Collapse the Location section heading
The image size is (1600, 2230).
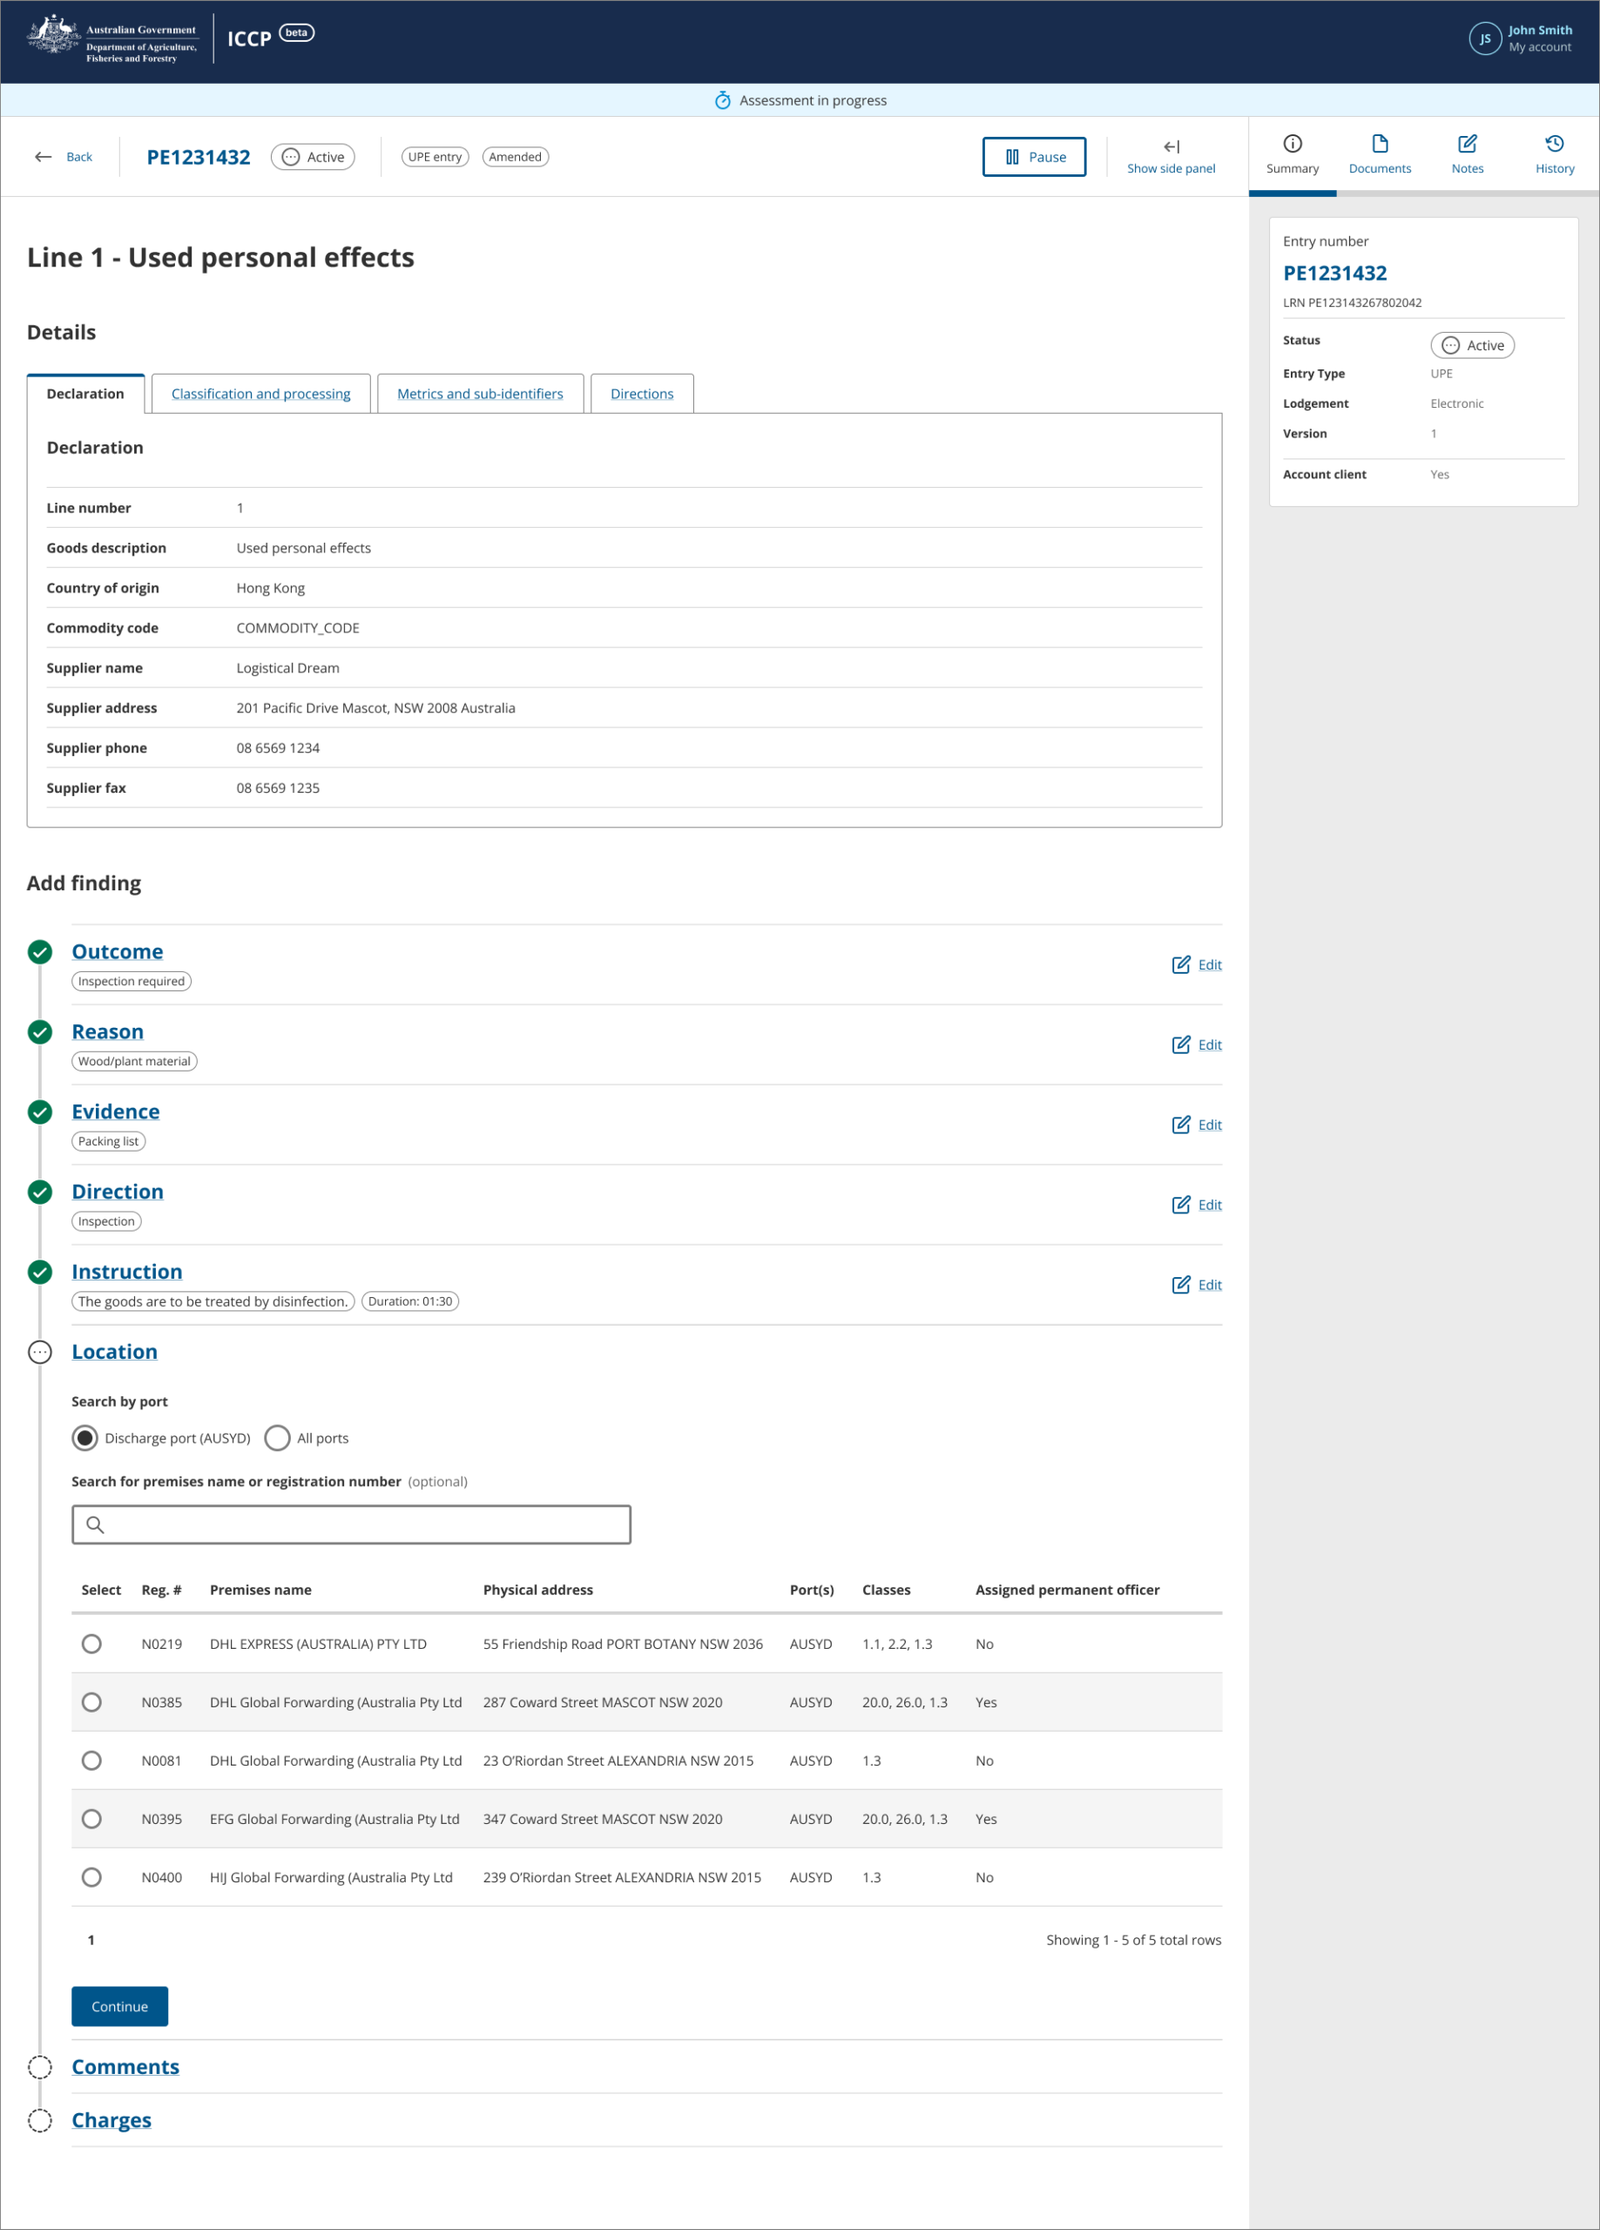tap(114, 1352)
